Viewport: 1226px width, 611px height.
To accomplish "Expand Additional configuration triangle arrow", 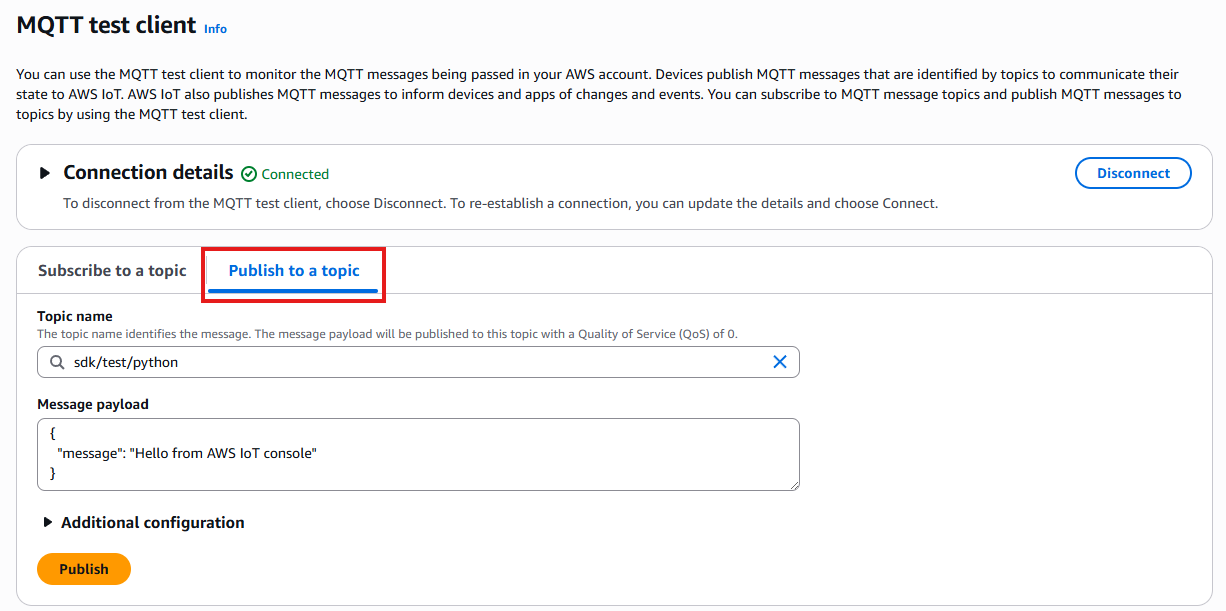I will [x=47, y=523].
